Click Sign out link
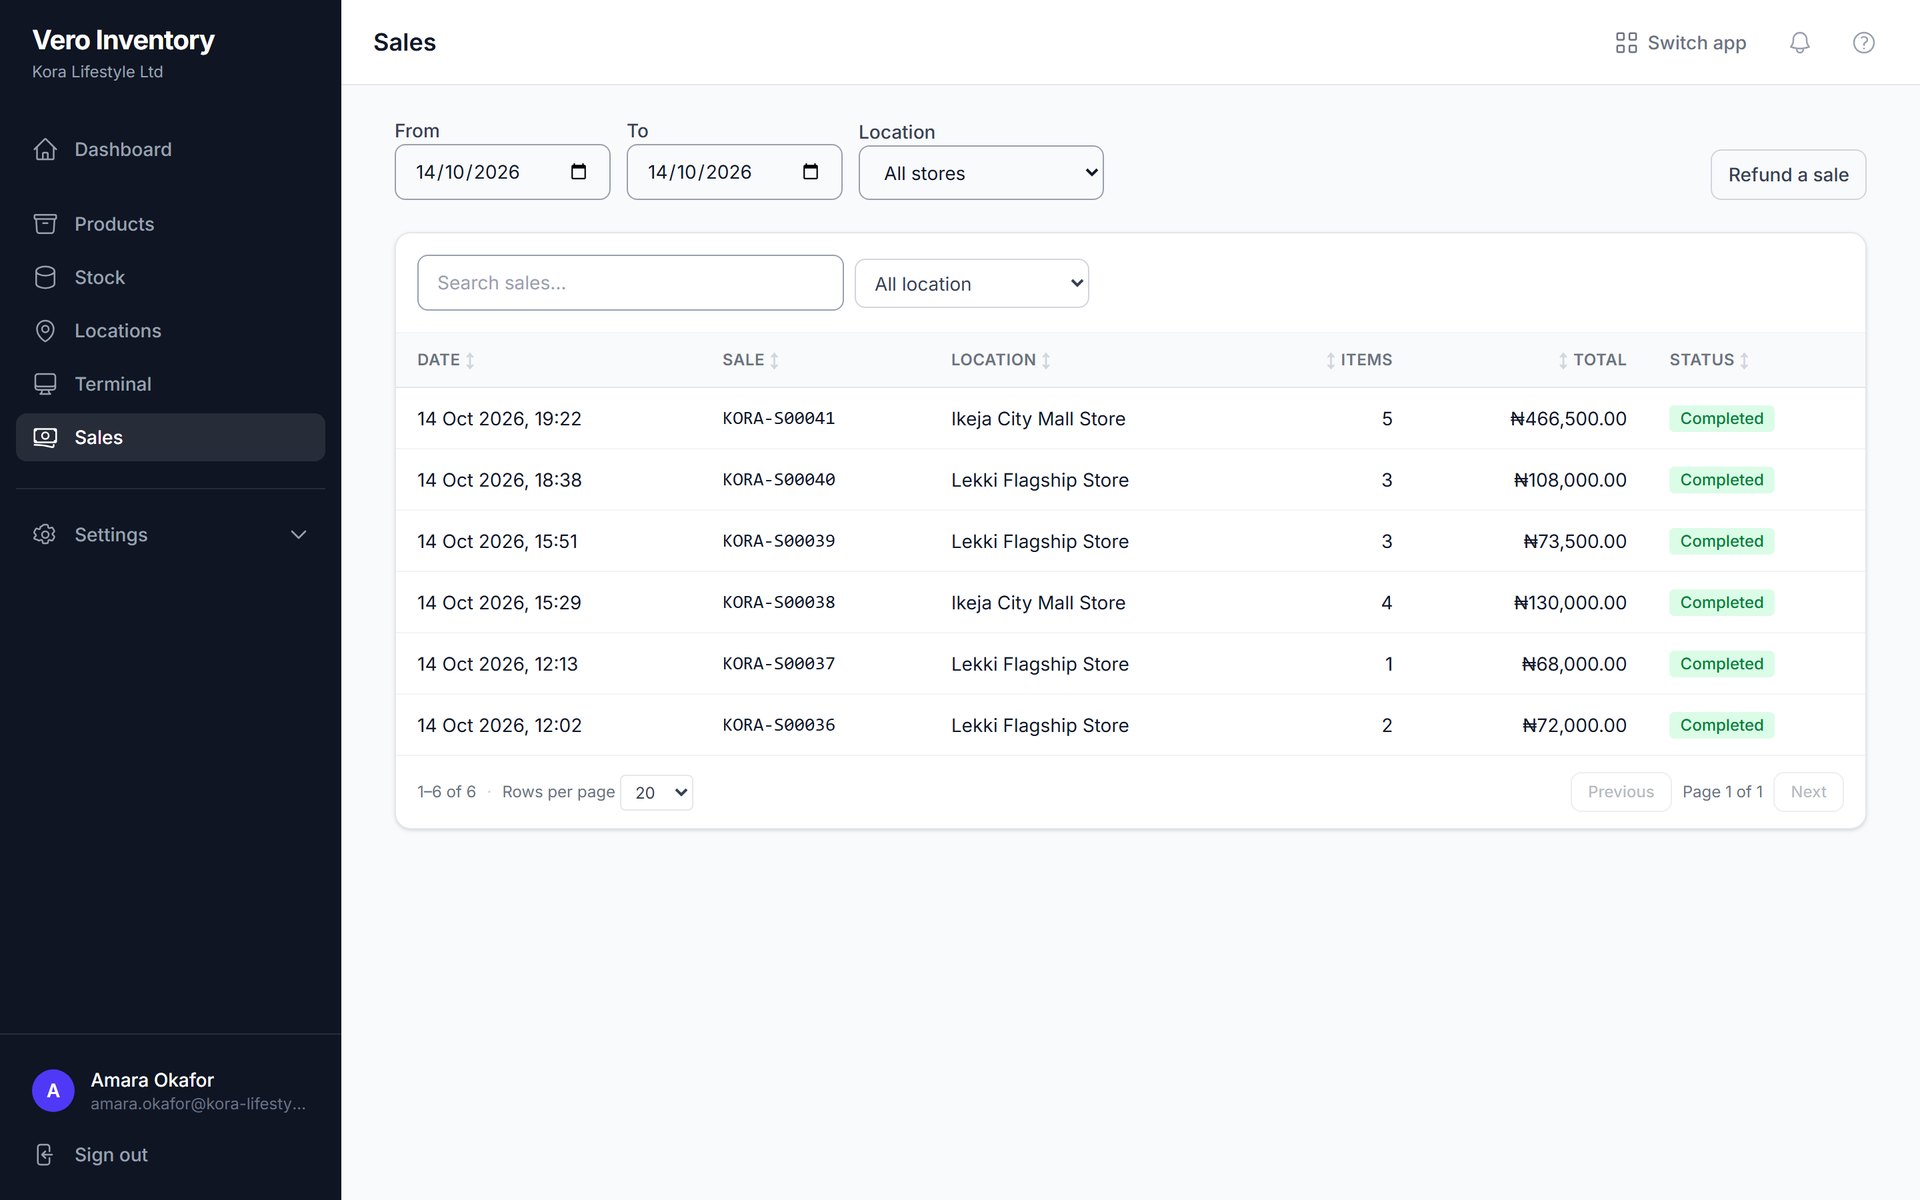Image resolution: width=1920 pixels, height=1200 pixels. click(110, 1155)
